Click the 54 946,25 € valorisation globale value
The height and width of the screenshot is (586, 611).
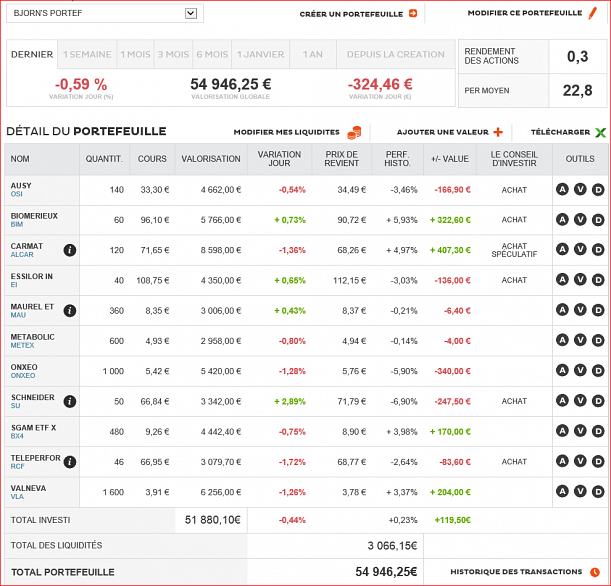231,84
